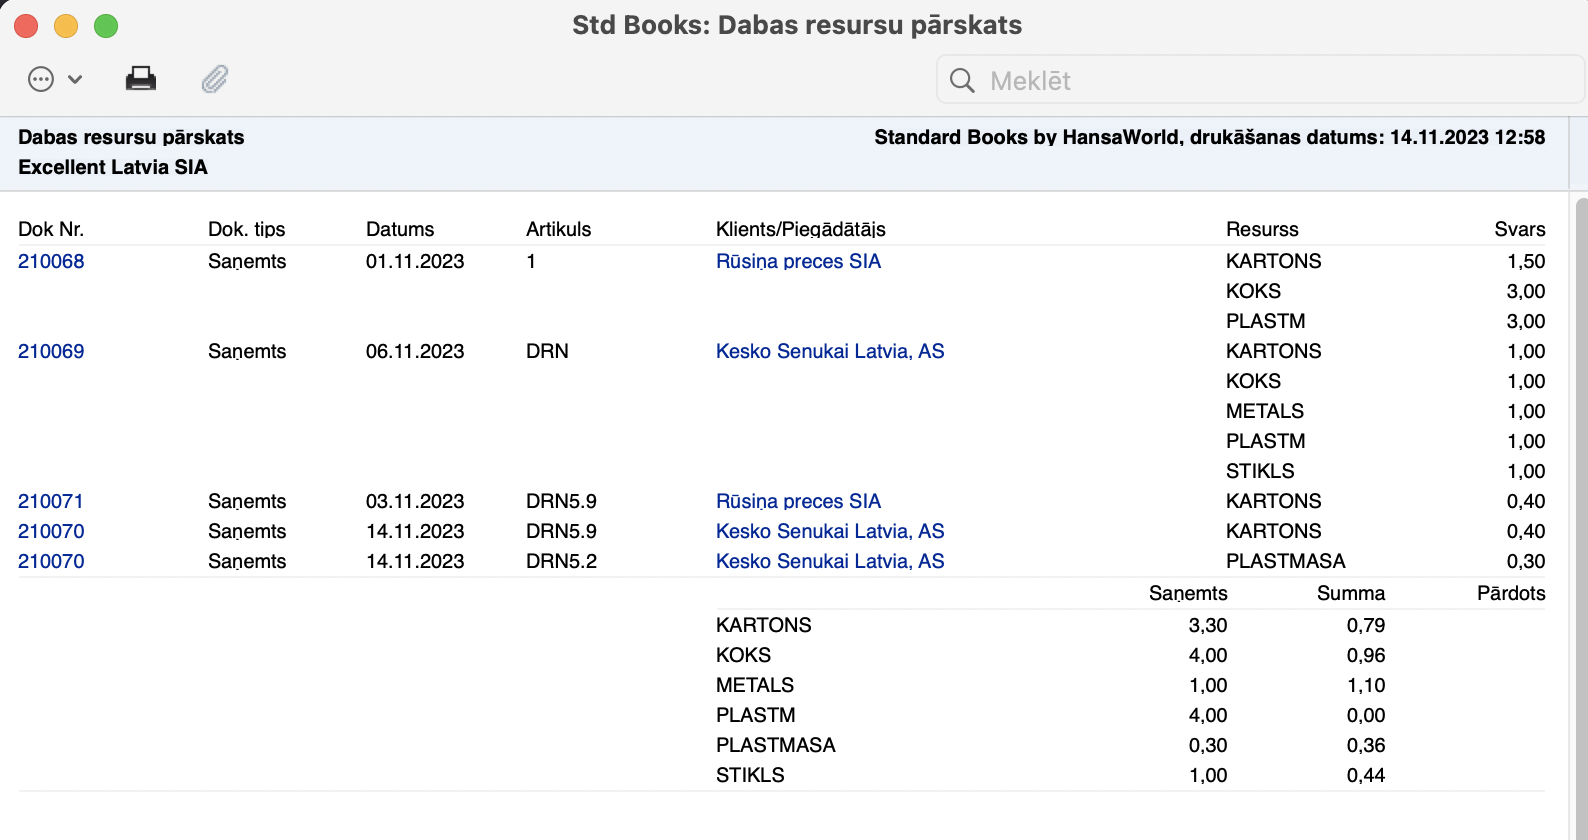Click KOKS in the summary section

tap(743, 655)
